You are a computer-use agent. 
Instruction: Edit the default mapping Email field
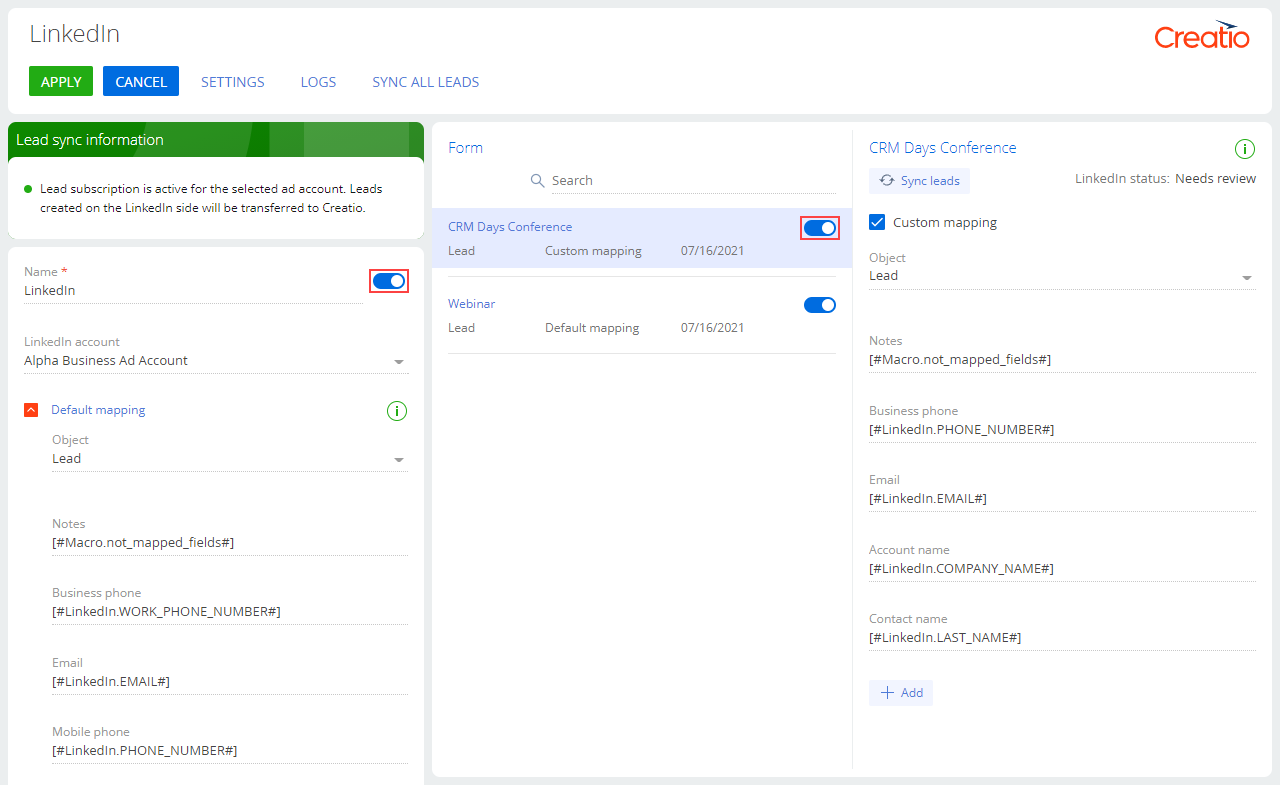(x=230, y=682)
